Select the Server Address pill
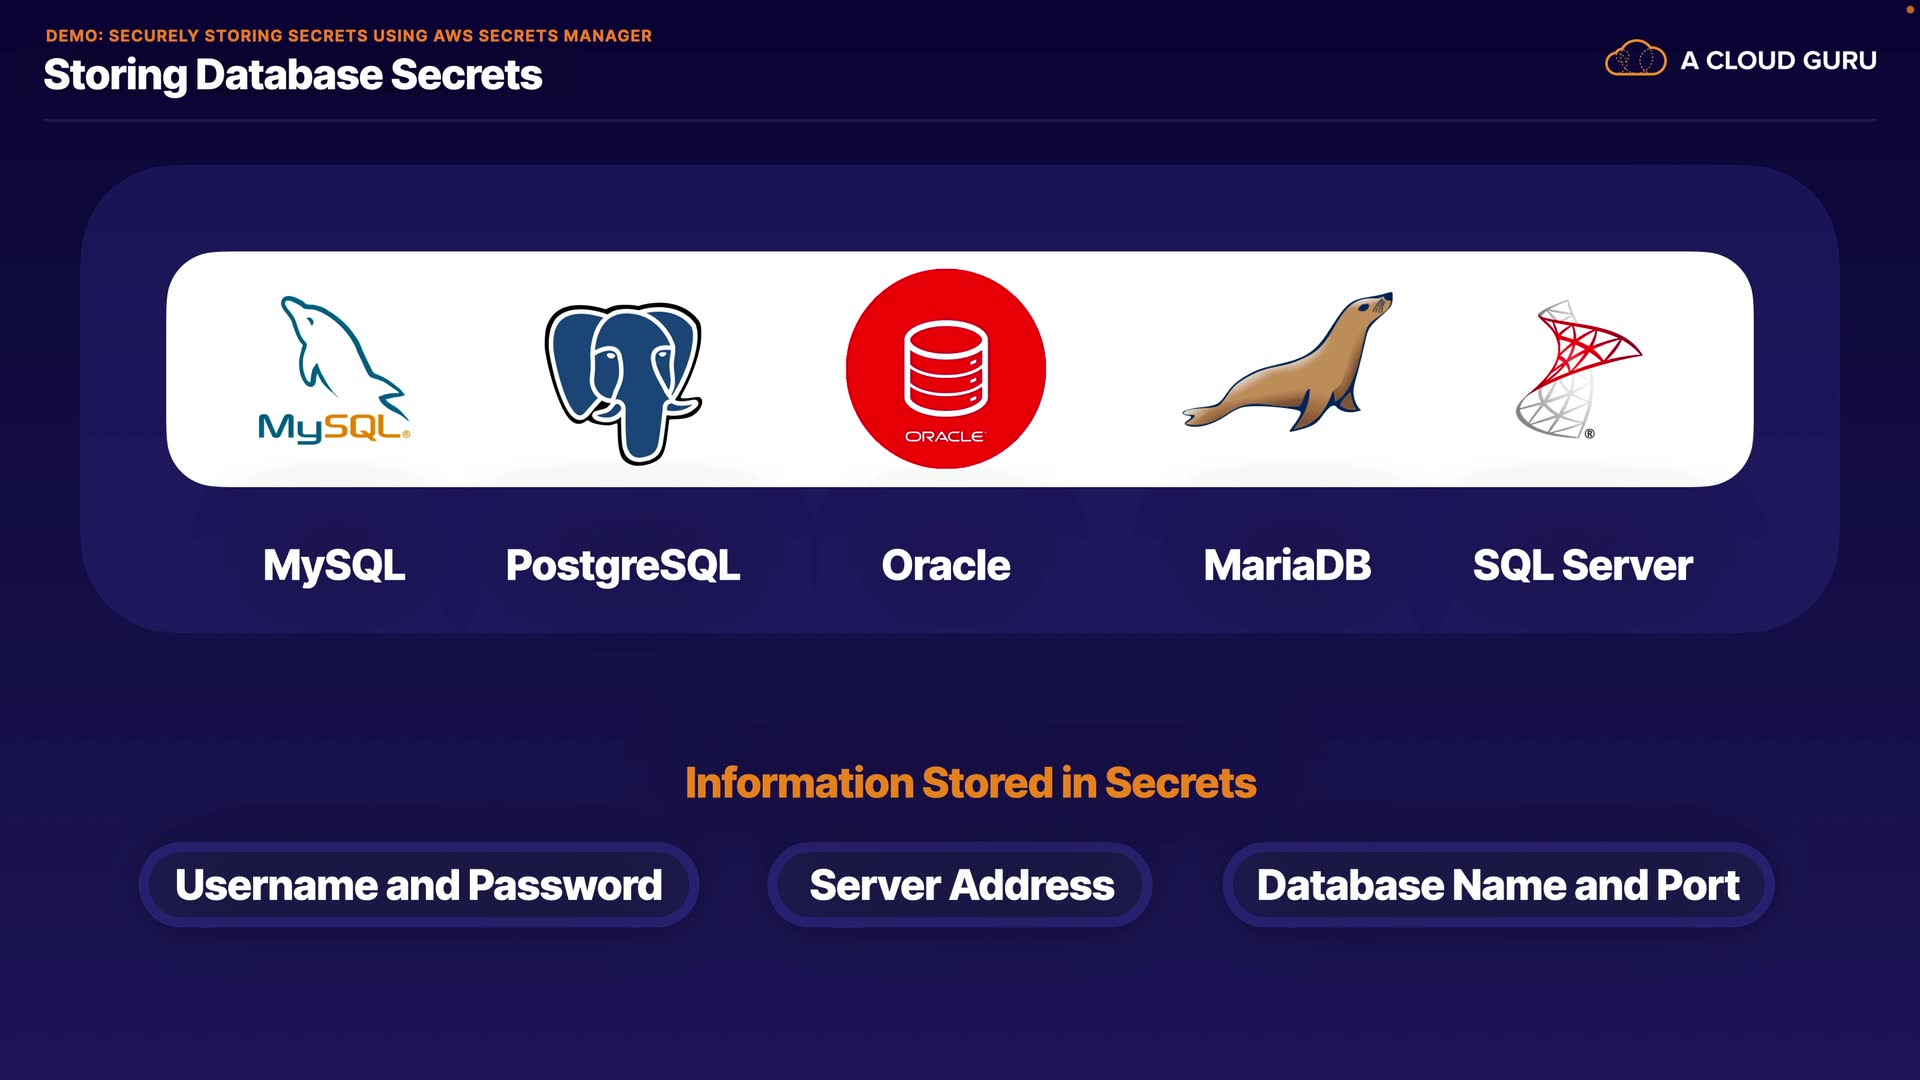The image size is (1920, 1080). (x=961, y=885)
